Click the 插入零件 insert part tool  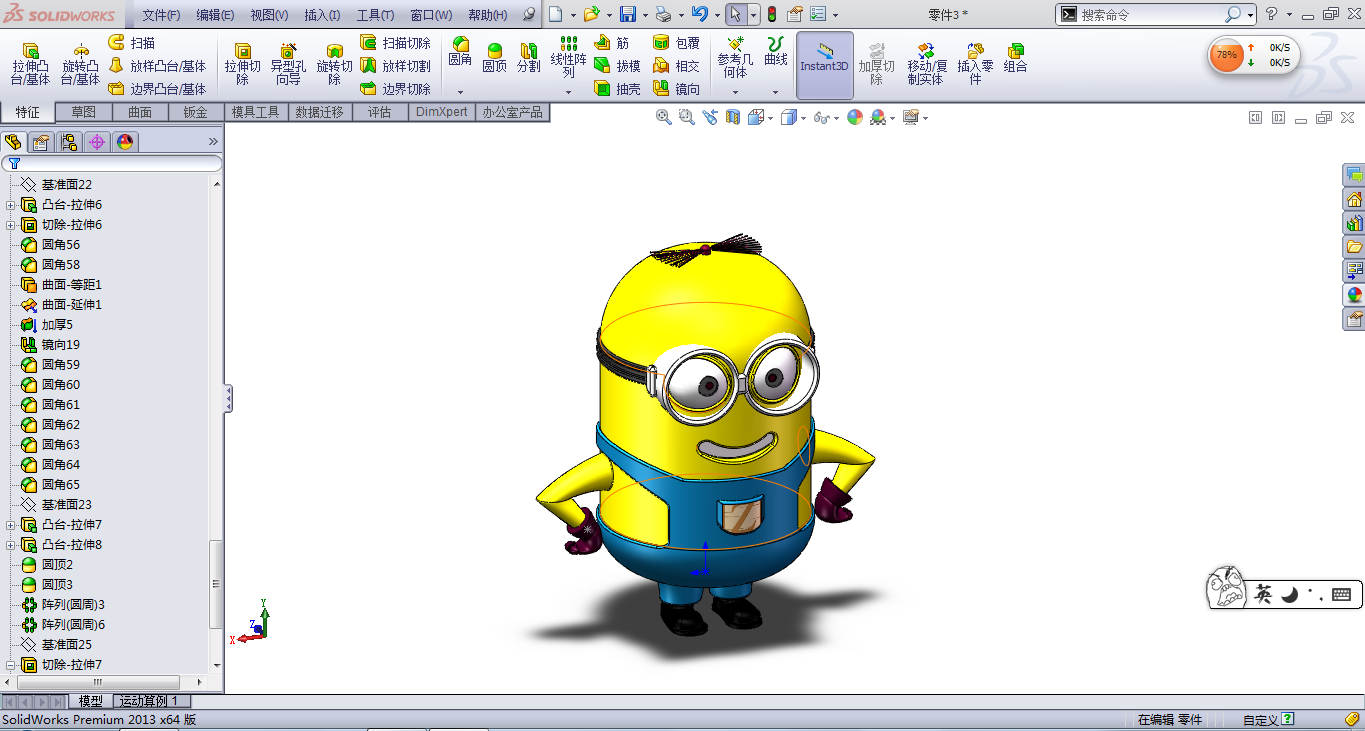coord(975,64)
